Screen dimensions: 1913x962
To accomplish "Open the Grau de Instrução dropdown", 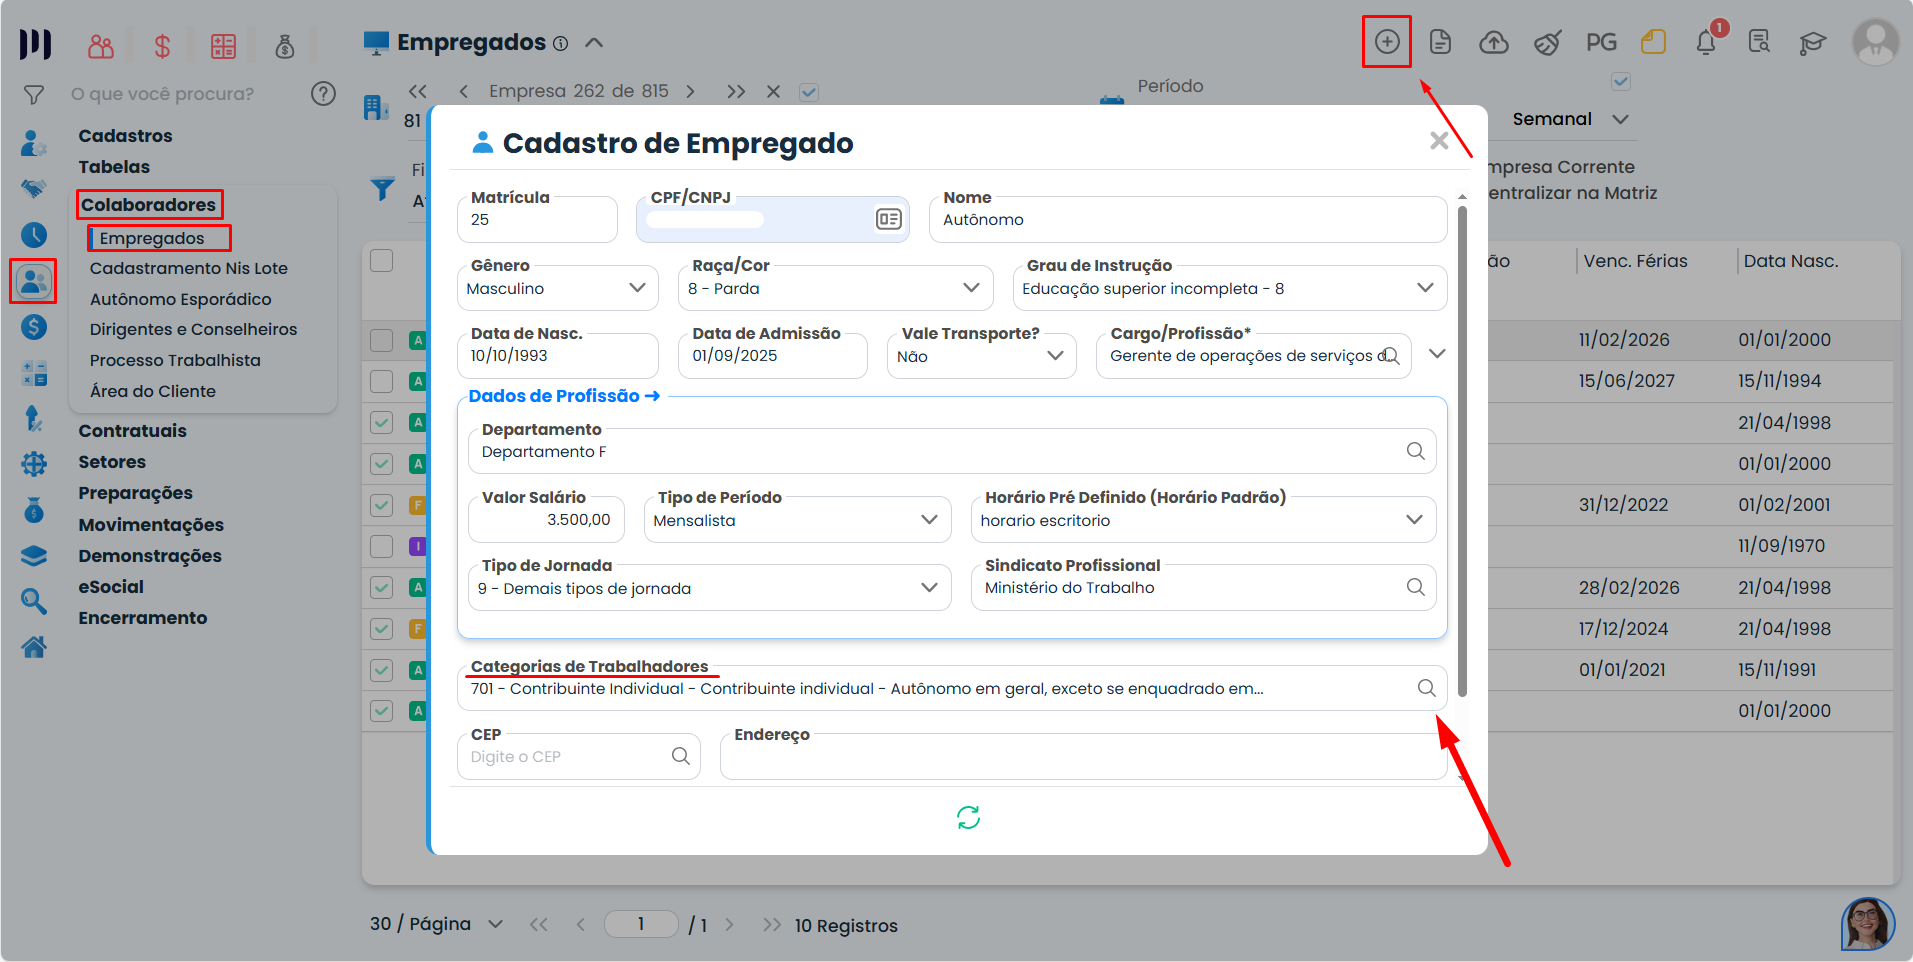I will coord(1230,288).
